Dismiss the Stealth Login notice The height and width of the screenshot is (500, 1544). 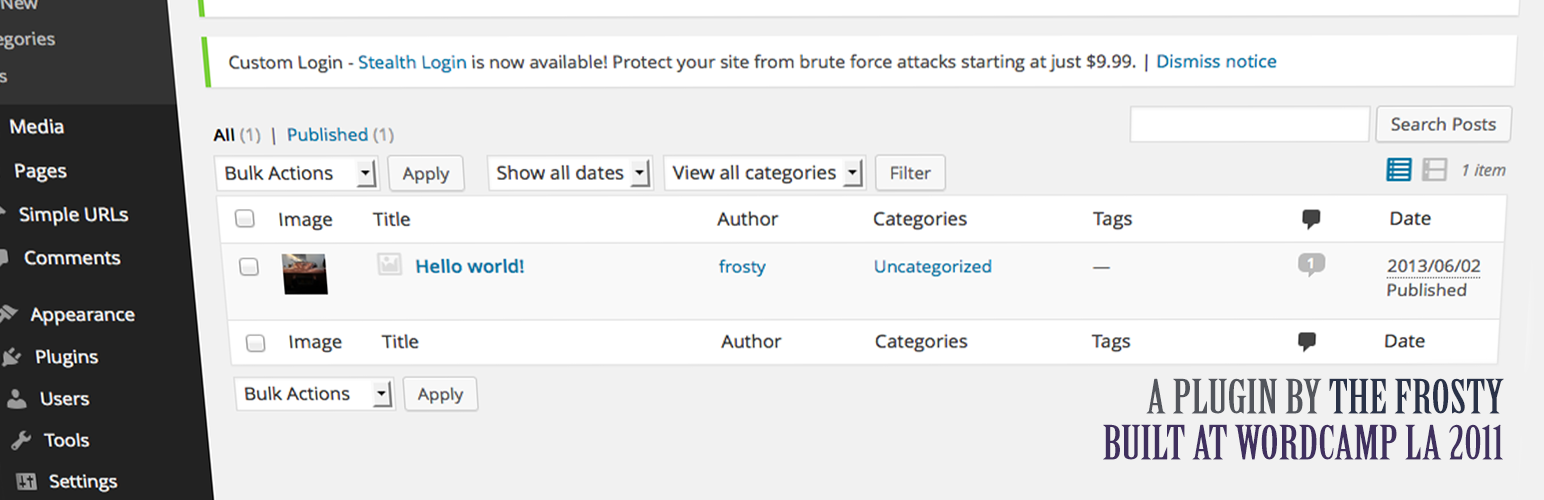[x=1216, y=61]
